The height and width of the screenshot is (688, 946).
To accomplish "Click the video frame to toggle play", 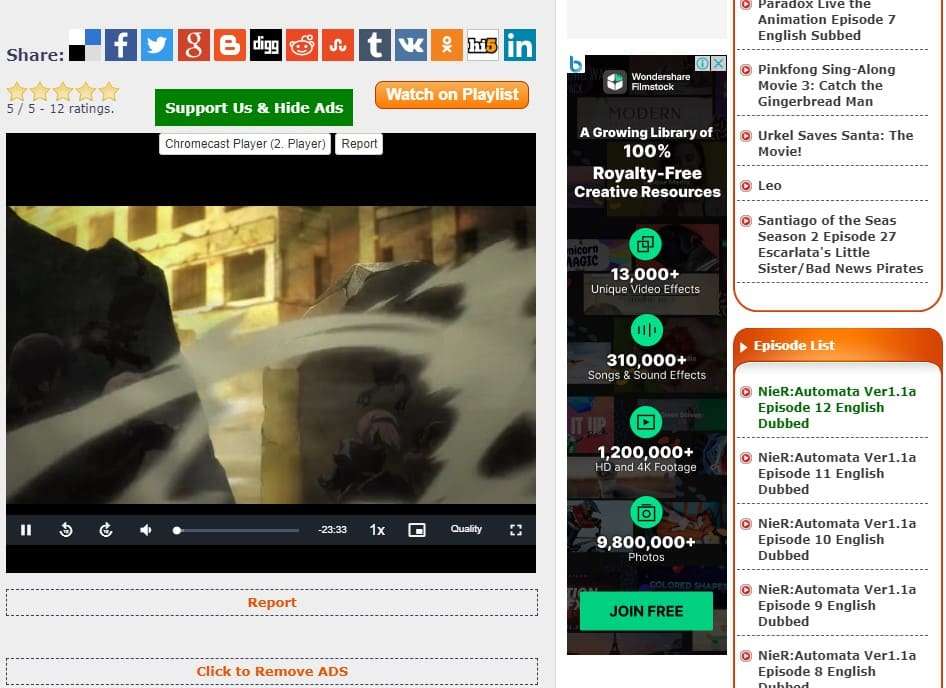I will (x=271, y=355).
